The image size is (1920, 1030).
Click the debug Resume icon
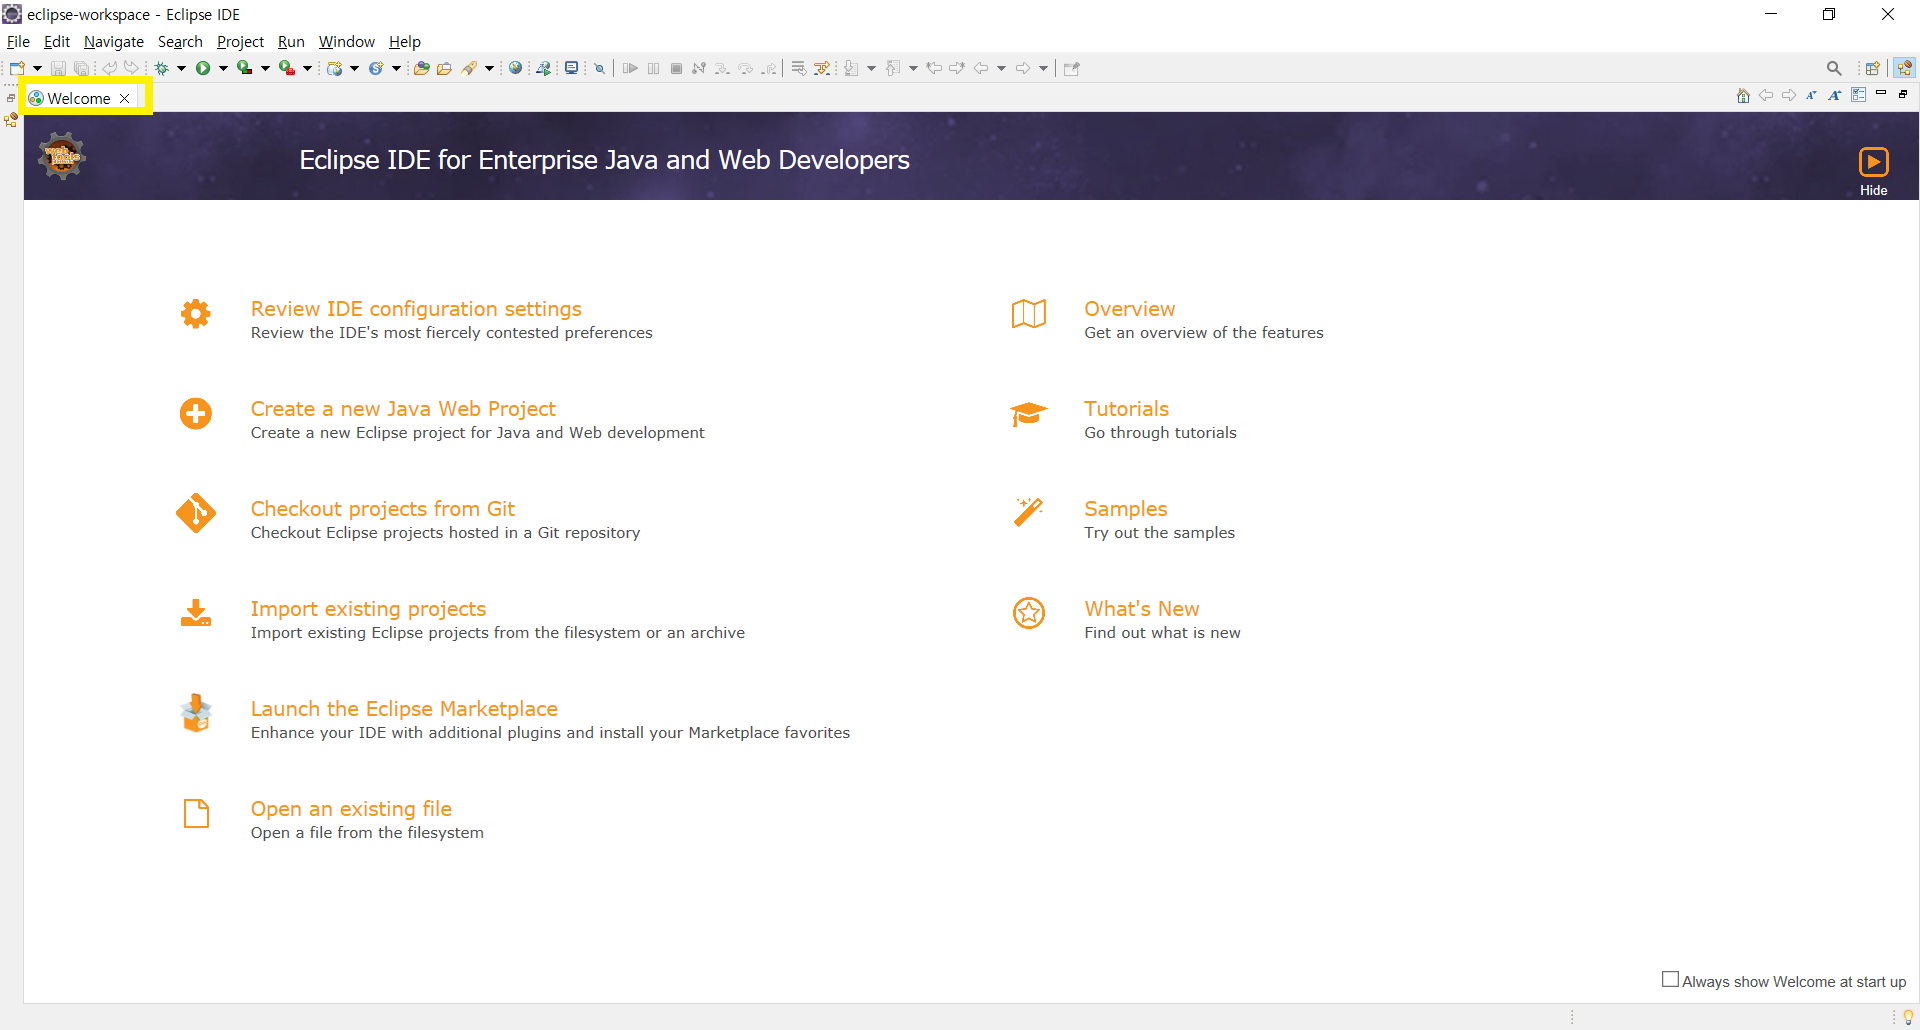point(630,68)
